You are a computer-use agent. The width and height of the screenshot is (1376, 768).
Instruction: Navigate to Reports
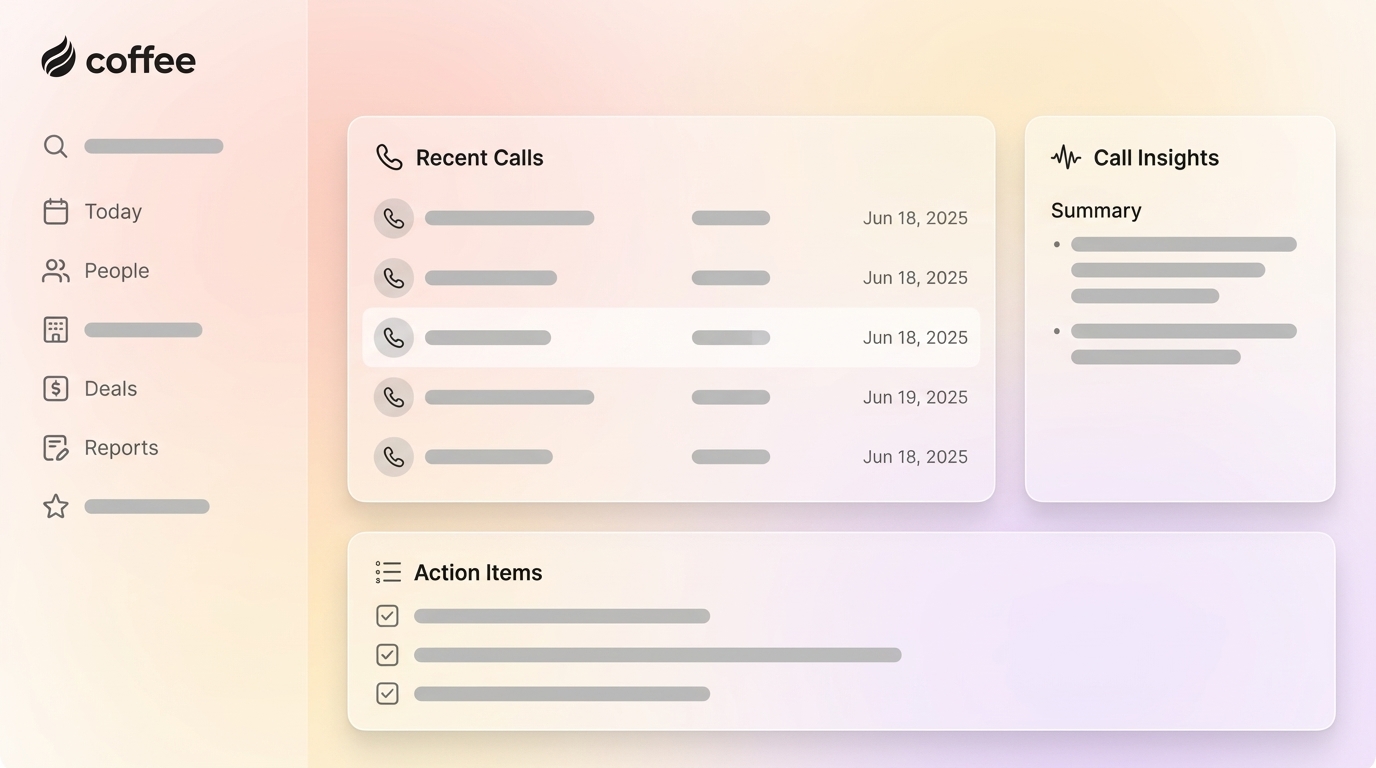(121, 447)
